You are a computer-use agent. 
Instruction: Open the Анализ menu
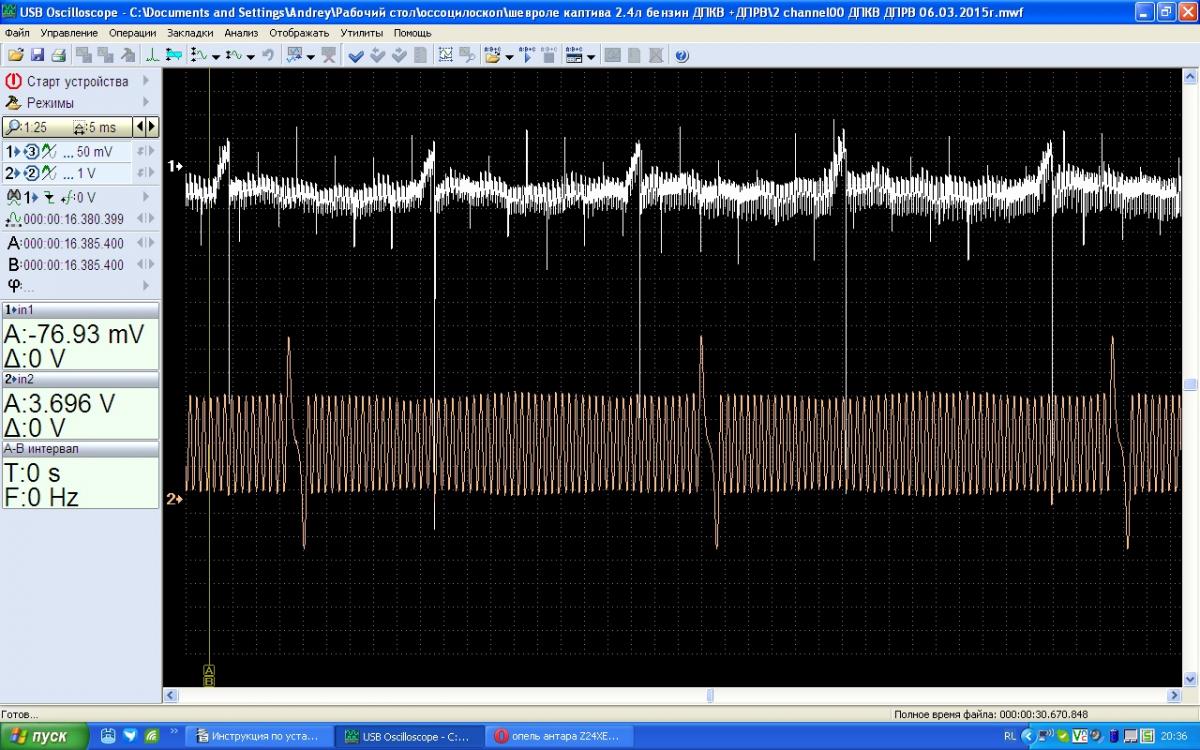click(241, 33)
